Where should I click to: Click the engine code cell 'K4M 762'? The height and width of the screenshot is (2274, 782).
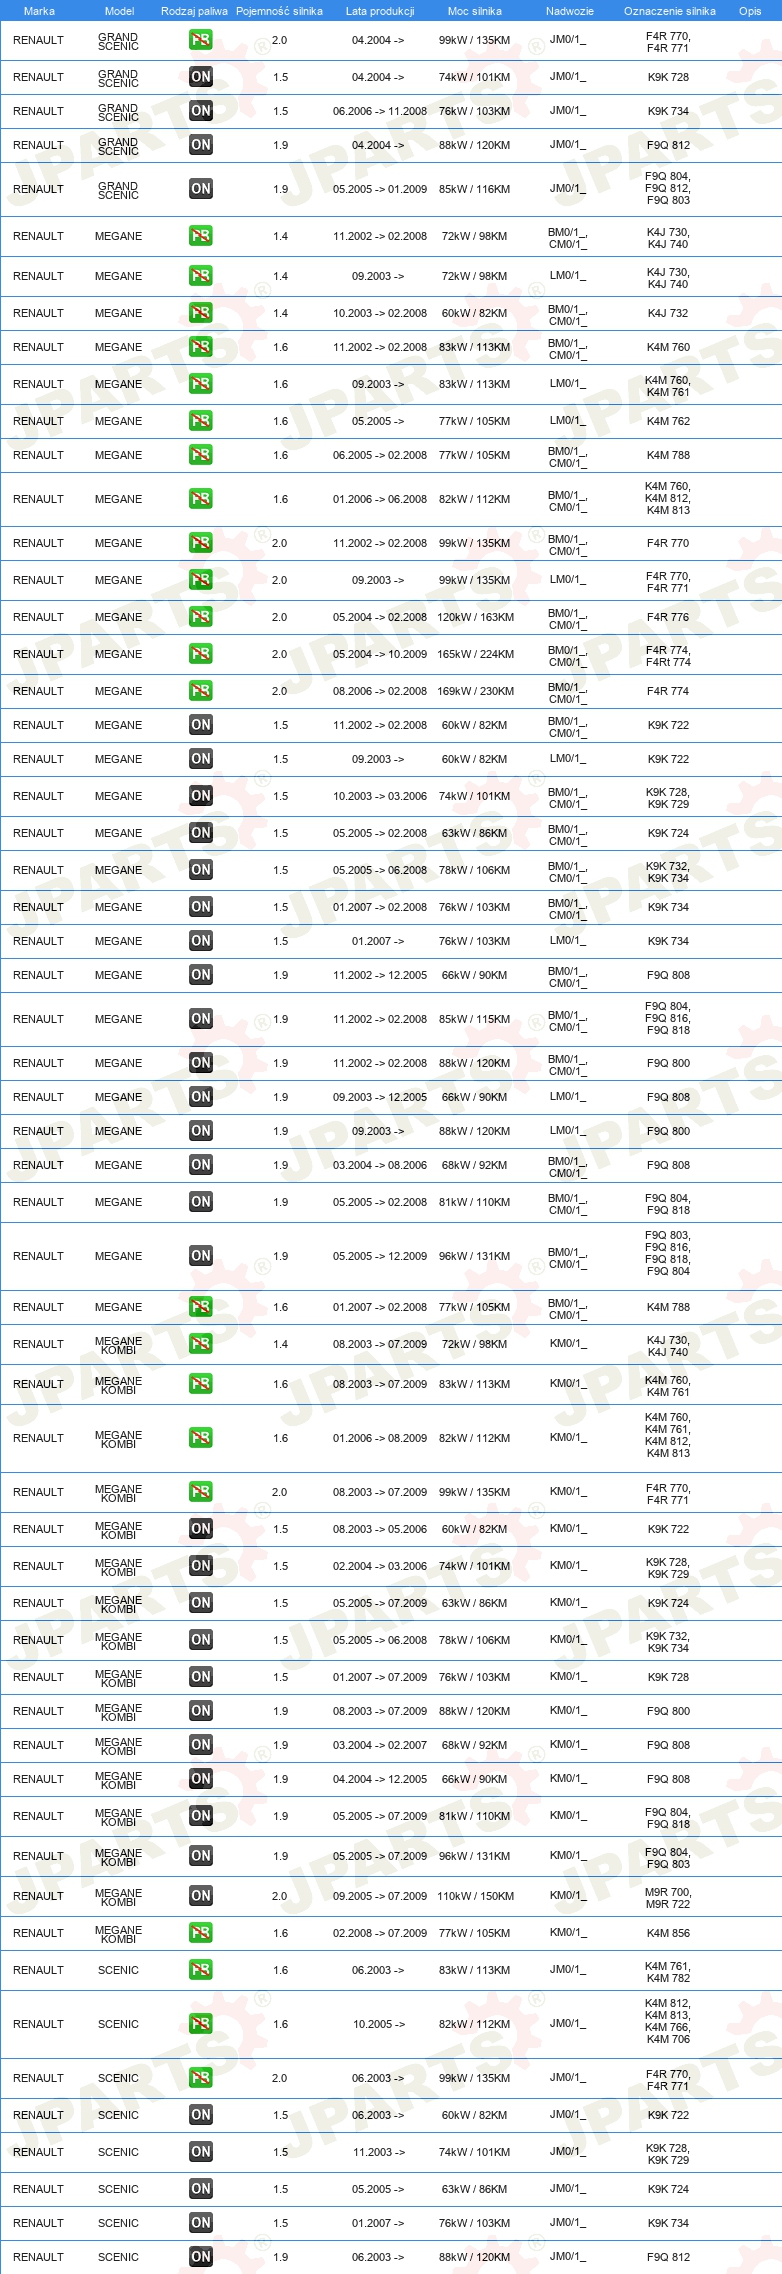pos(668,421)
